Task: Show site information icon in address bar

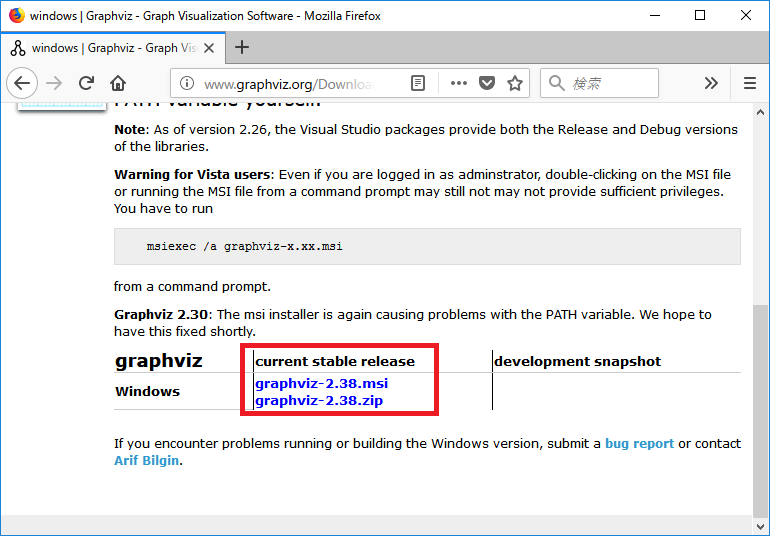Action: pos(187,84)
